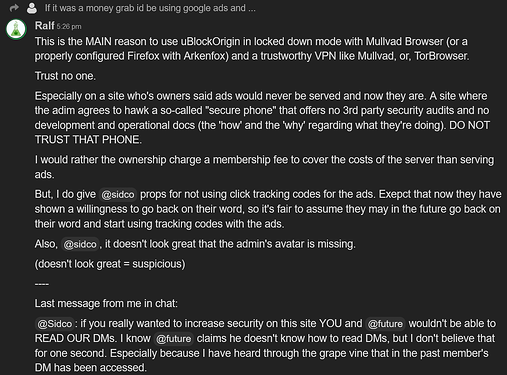Click the paragraph starting "I would rather the ownership"
Screen dimensions: 507x375
tap(264, 167)
